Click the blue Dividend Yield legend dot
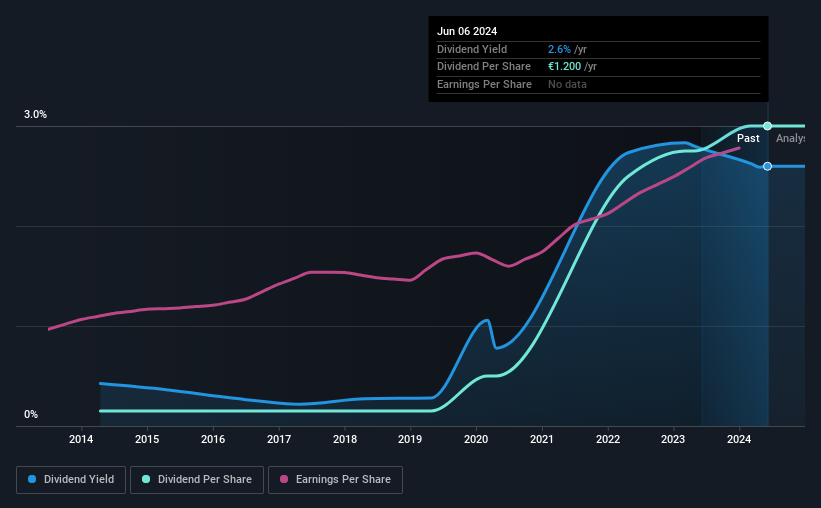Screen dimensions: 821x508 click(x=32, y=479)
